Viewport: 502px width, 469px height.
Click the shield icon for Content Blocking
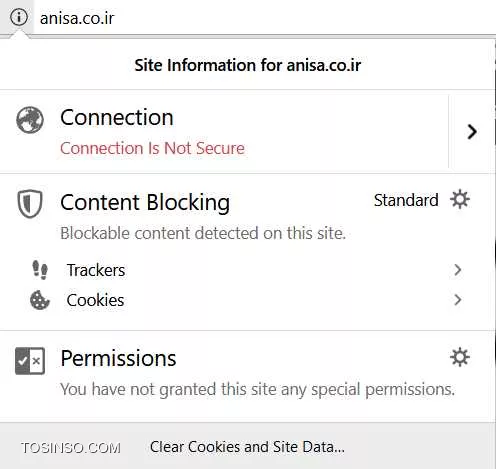click(30, 204)
